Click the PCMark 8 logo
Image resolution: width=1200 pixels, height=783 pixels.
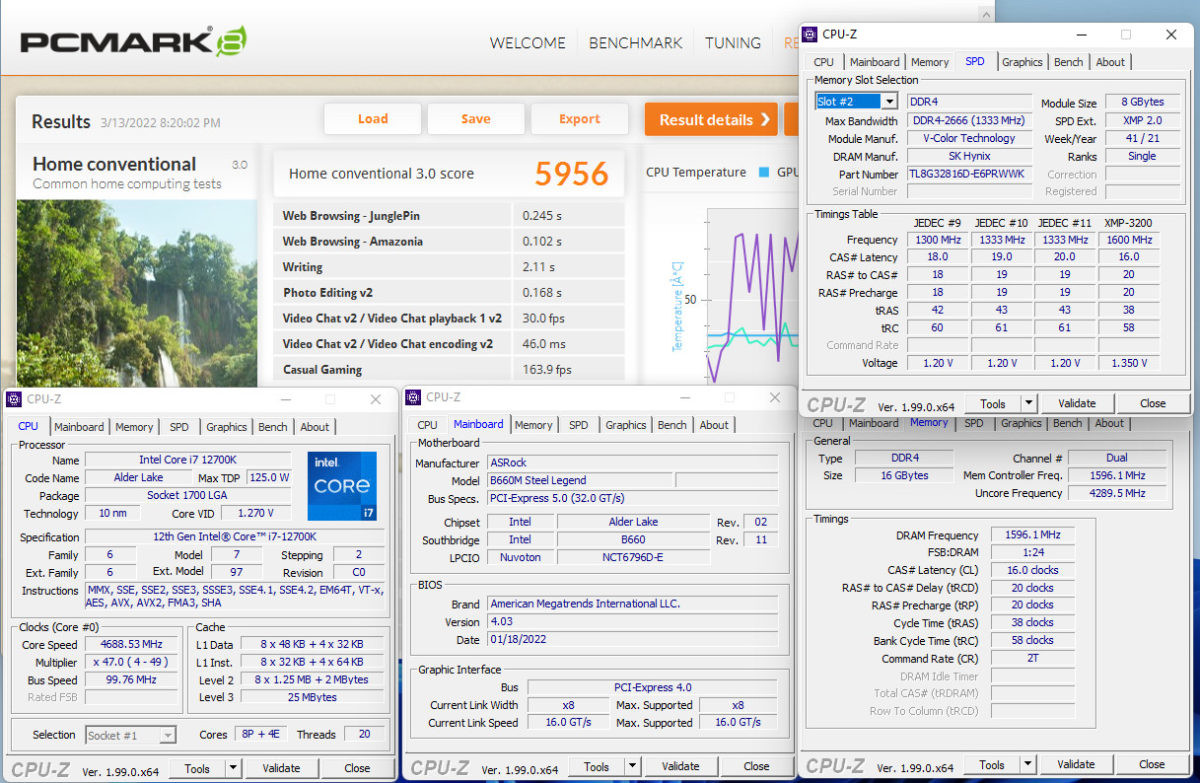[x=133, y=42]
